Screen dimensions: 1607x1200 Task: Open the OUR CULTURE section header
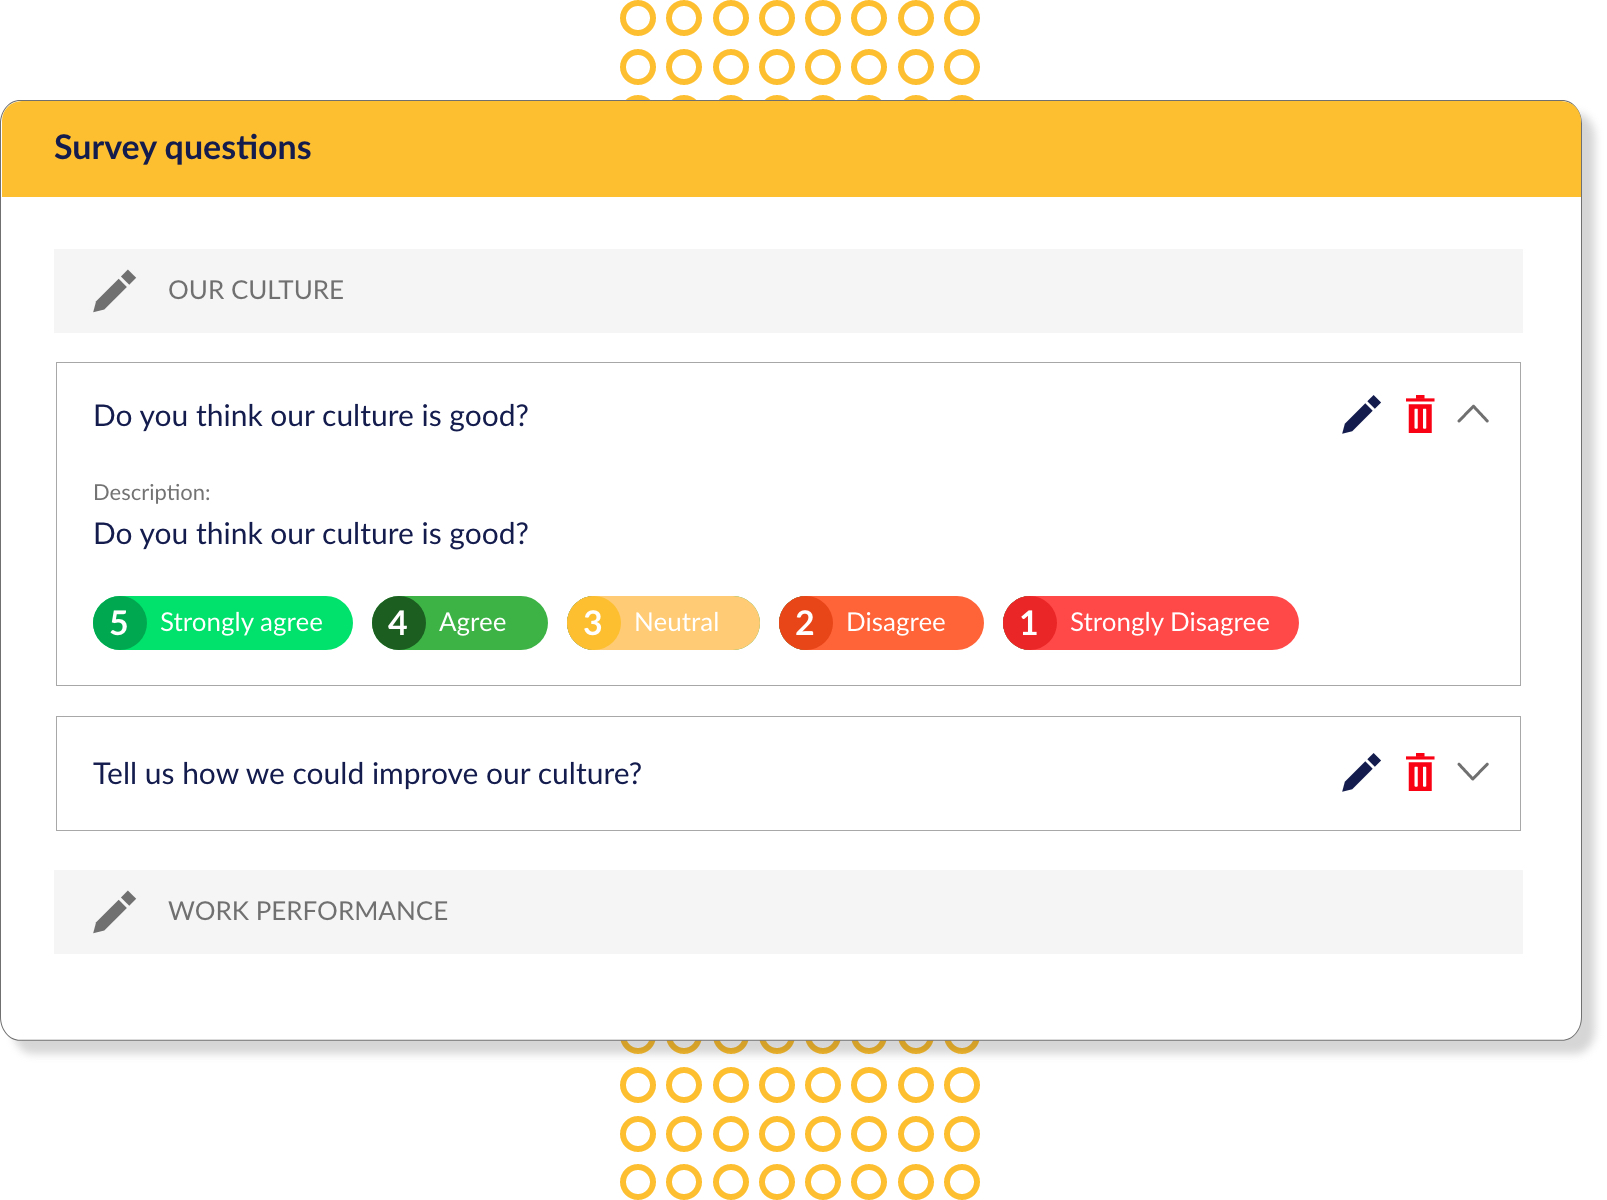(788, 291)
